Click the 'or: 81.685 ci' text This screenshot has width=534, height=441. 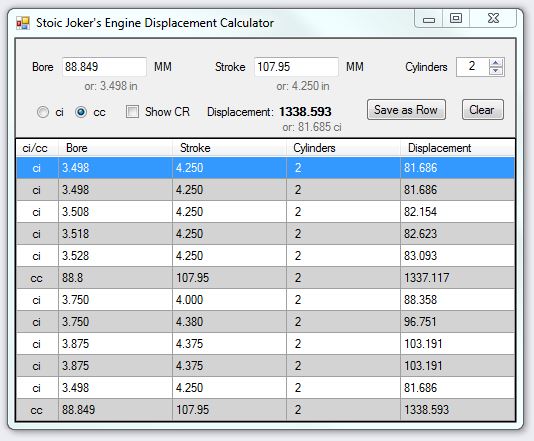[312, 127]
